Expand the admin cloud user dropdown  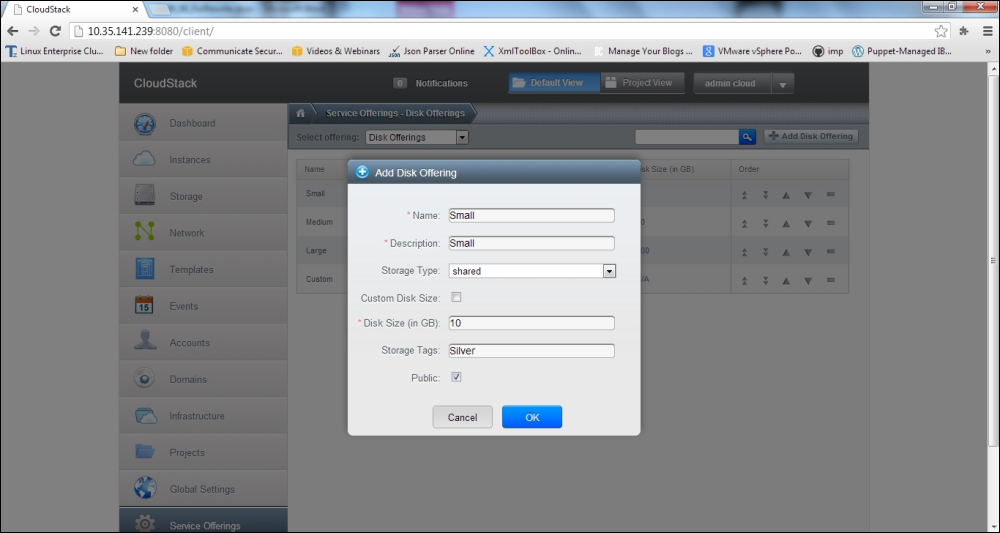[x=782, y=84]
